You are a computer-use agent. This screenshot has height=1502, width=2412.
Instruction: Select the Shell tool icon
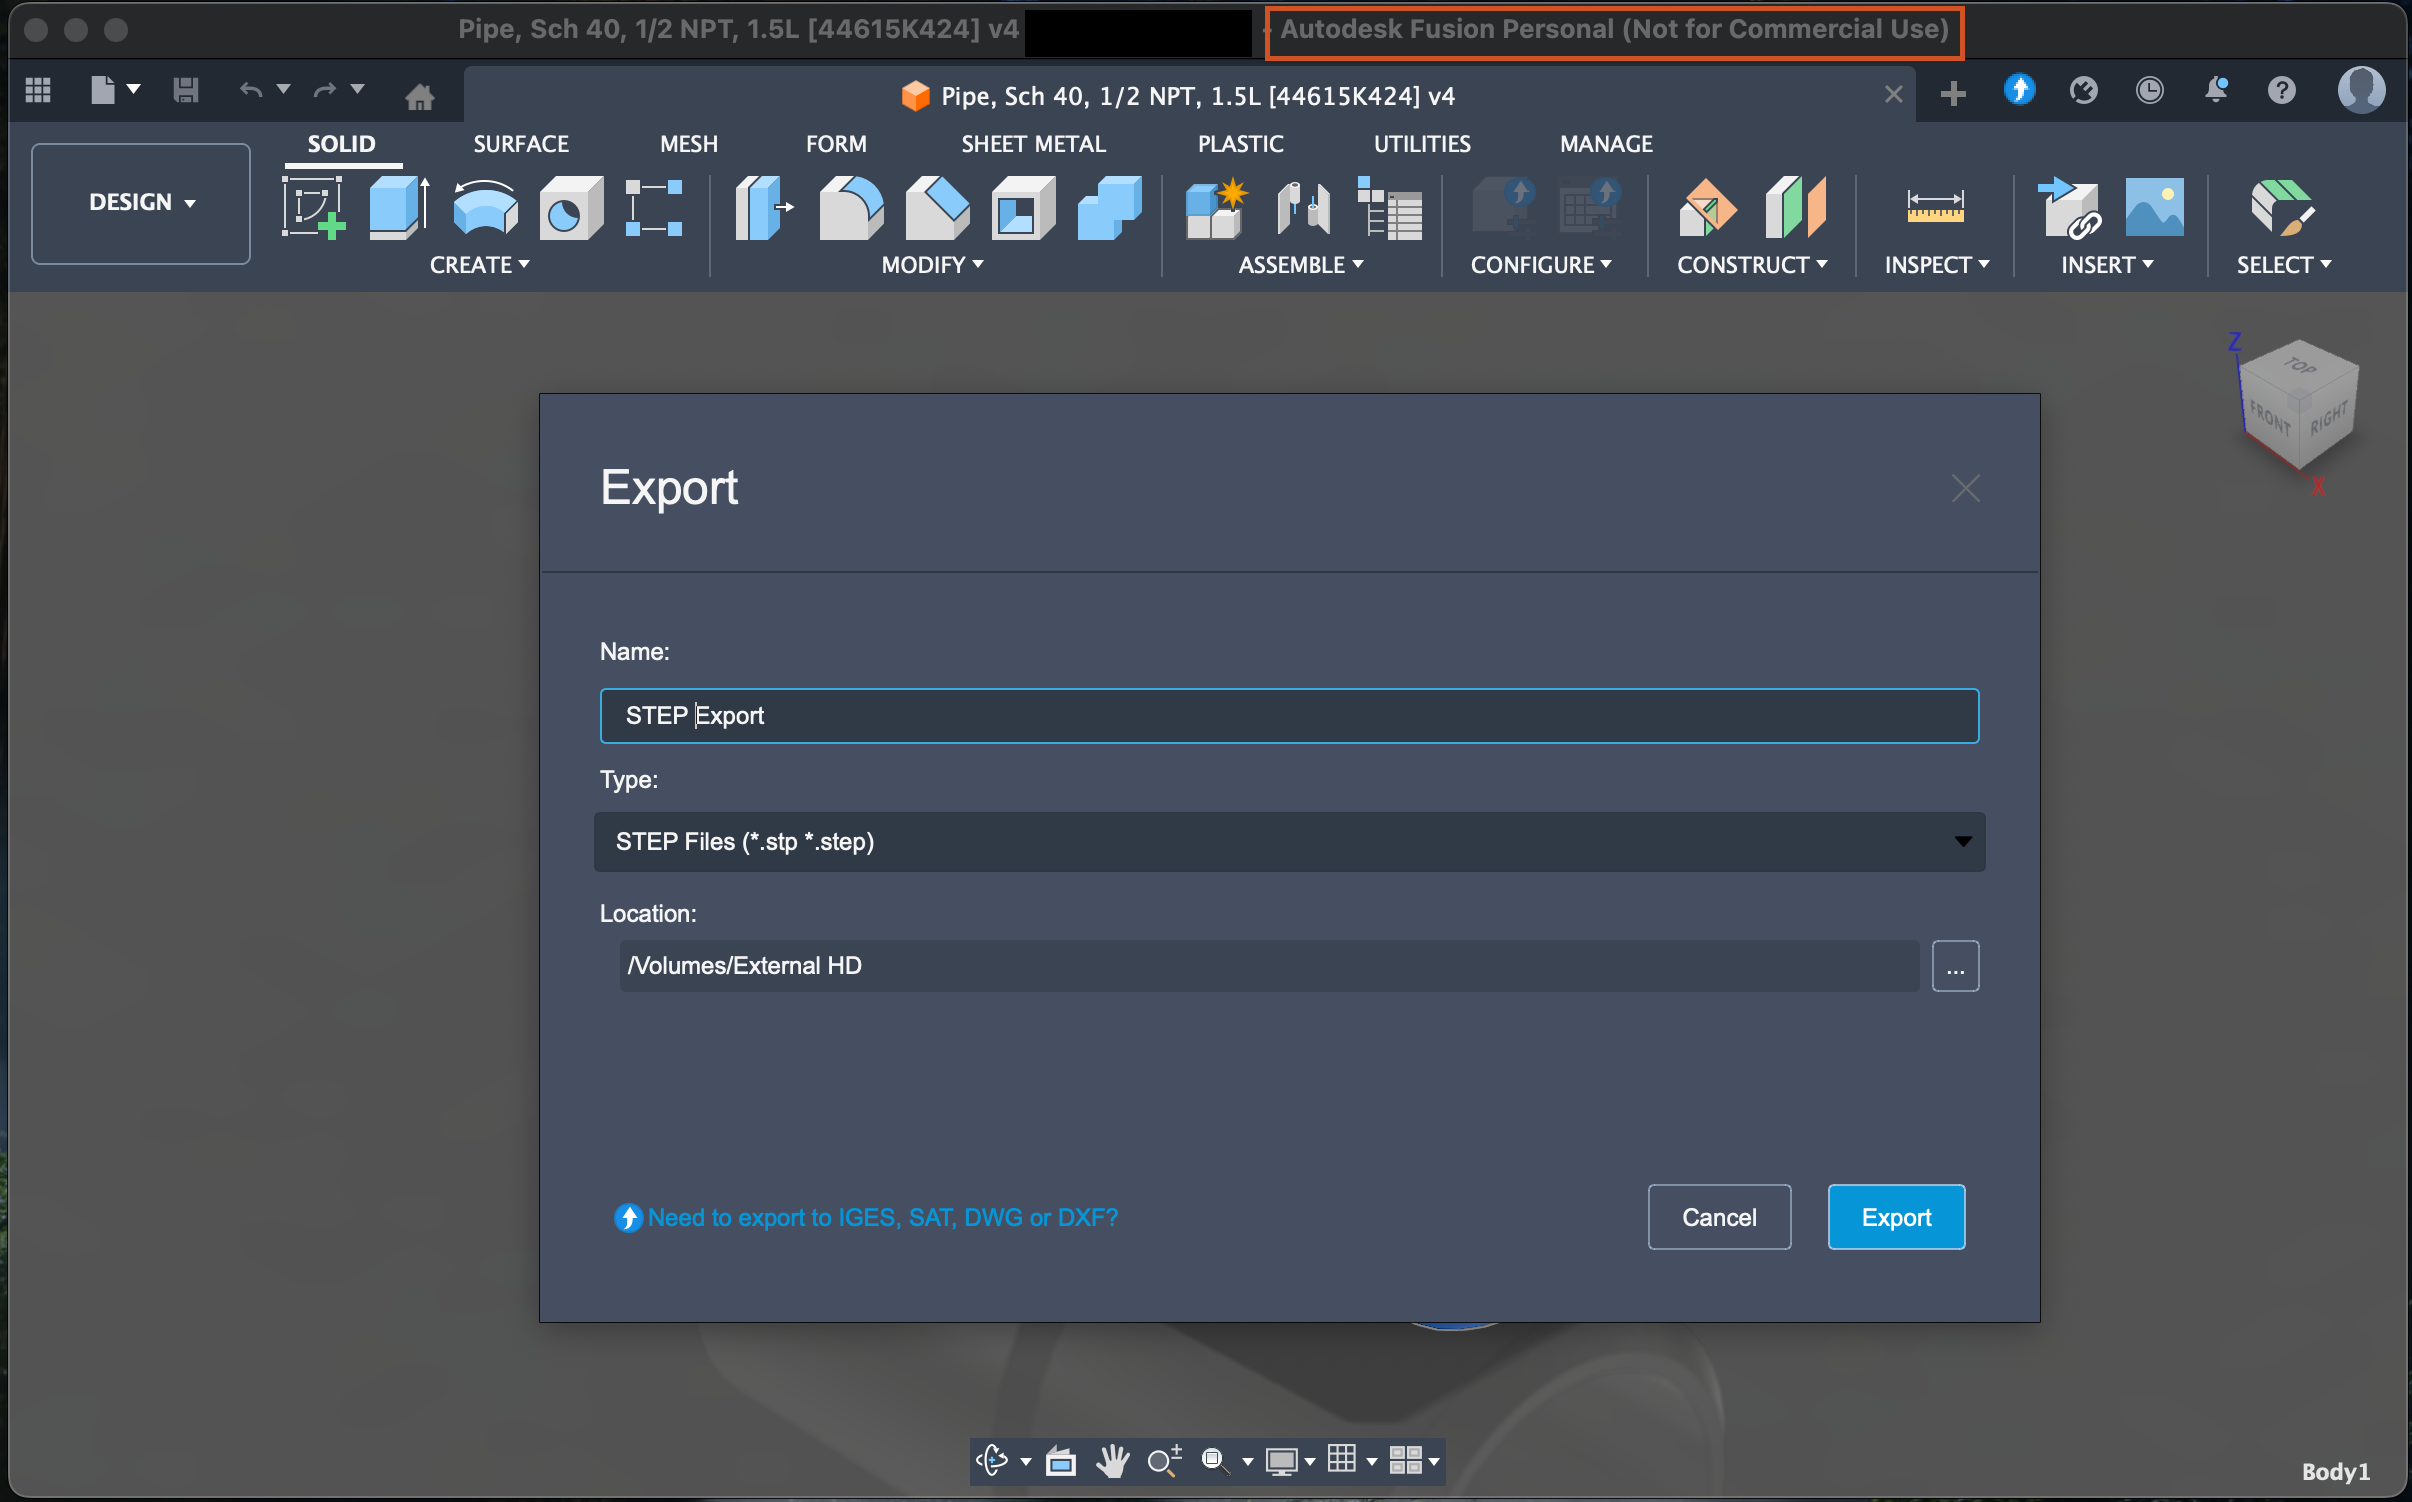[1022, 208]
